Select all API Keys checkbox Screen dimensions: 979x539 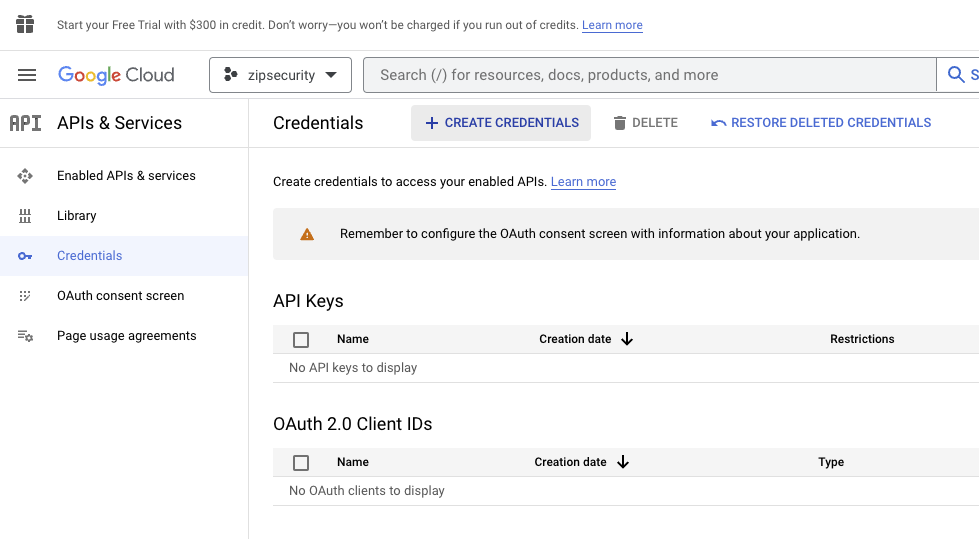301,340
